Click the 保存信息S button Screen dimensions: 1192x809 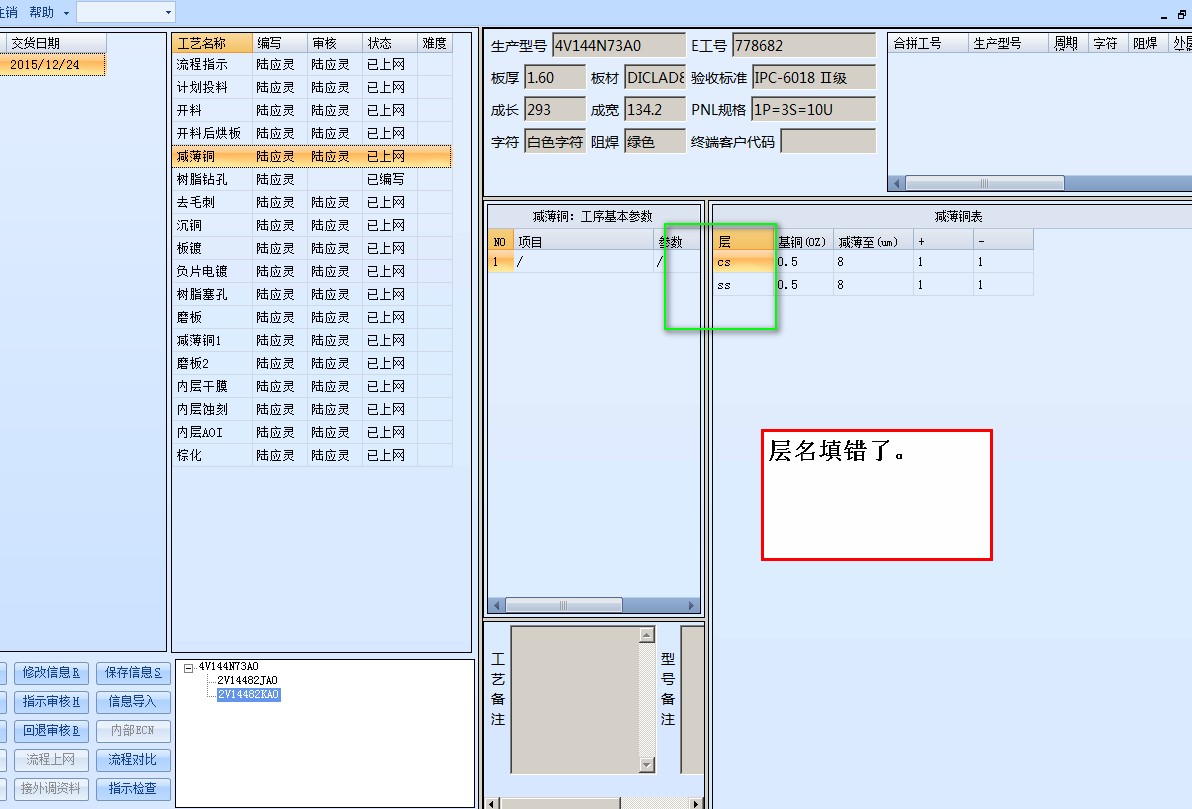click(x=133, y=673)
